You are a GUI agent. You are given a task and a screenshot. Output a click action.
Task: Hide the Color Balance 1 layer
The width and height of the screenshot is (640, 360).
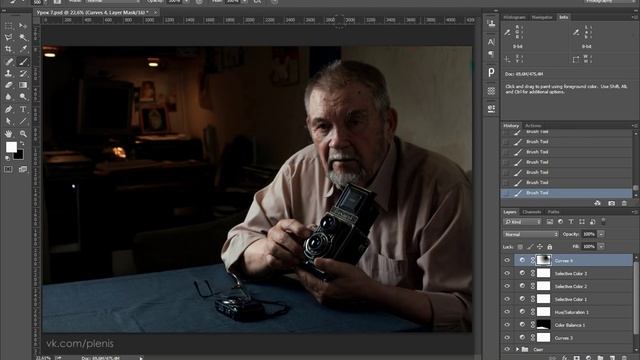(x=507, y=325)
